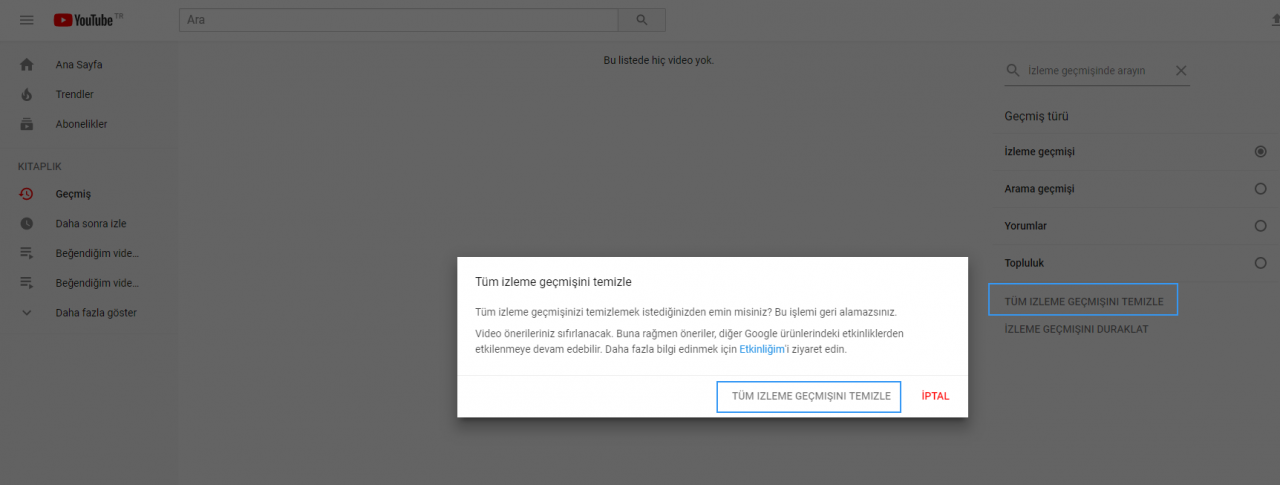Image resolution: width=1280 pixels, height=485 pixels.
Task: Confirm TÜM İZLEME GEÇMİŞİNİ TEMİZLE in dialog
Action: click(x=810, y=396)
